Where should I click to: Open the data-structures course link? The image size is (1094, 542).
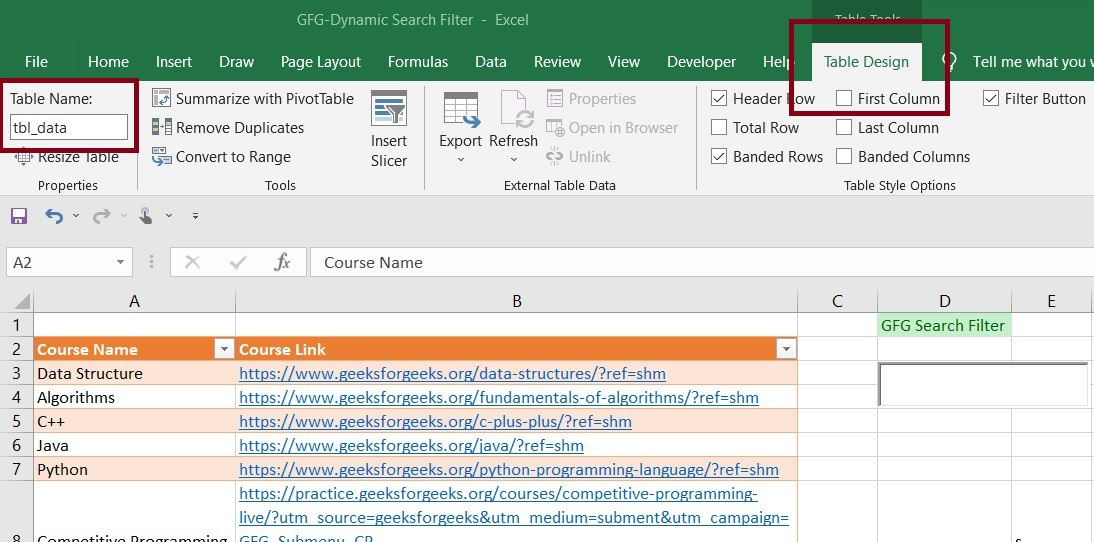click(x=452, y=373)
